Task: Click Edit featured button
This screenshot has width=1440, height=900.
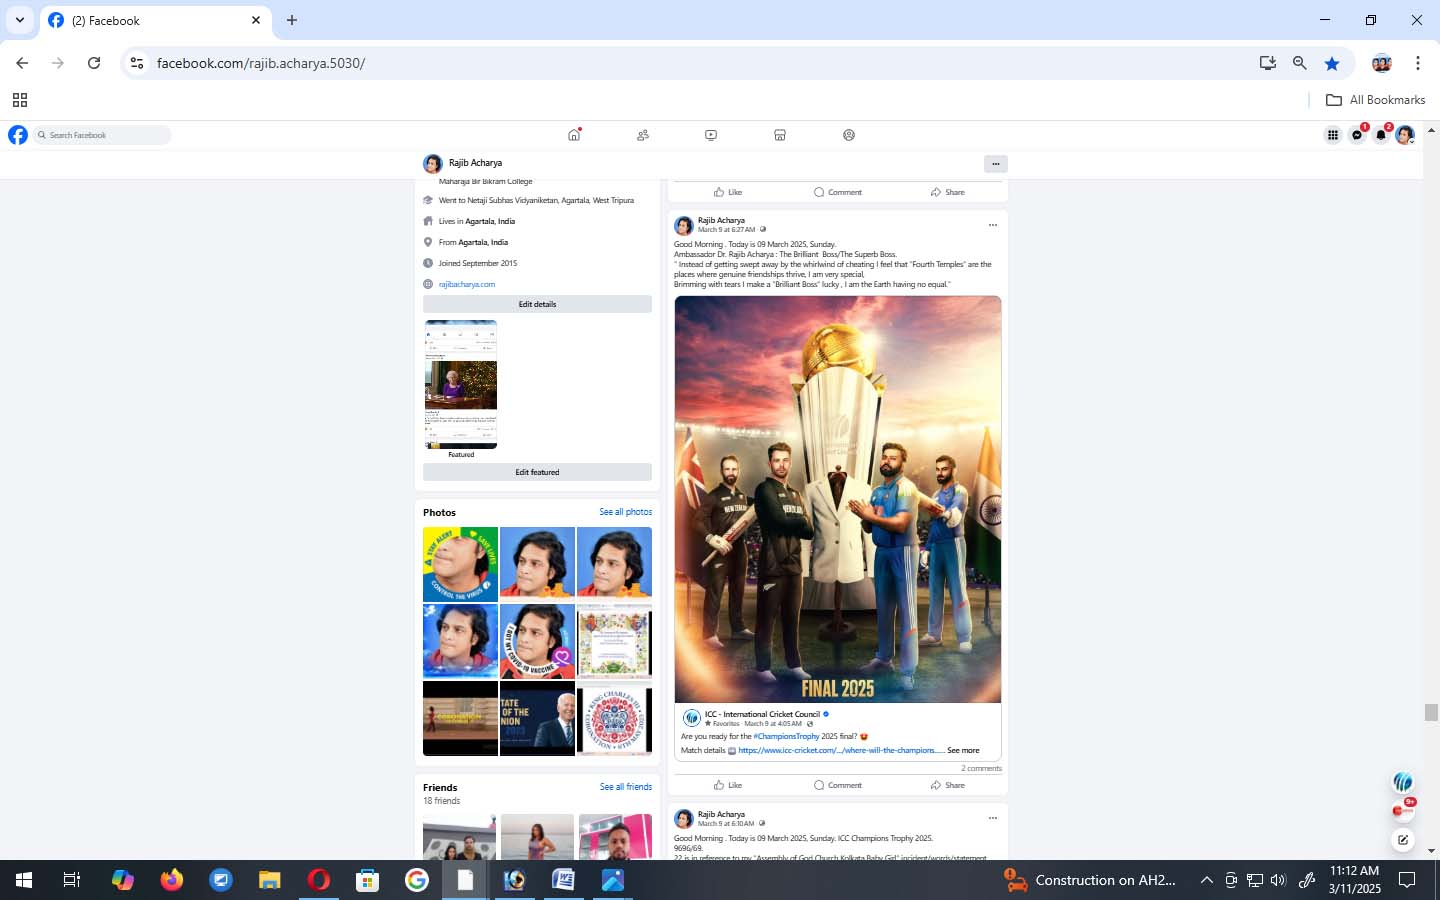Action: coord(537,472)
